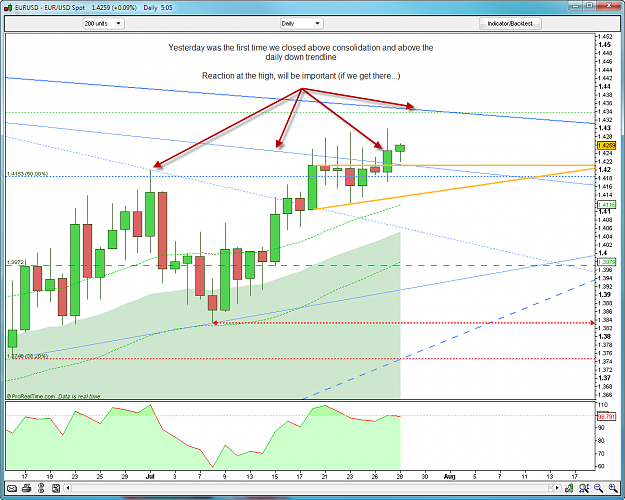625x500 pixels.
Task: Select the green 1.4116 price label
Action: click(606, 205)
